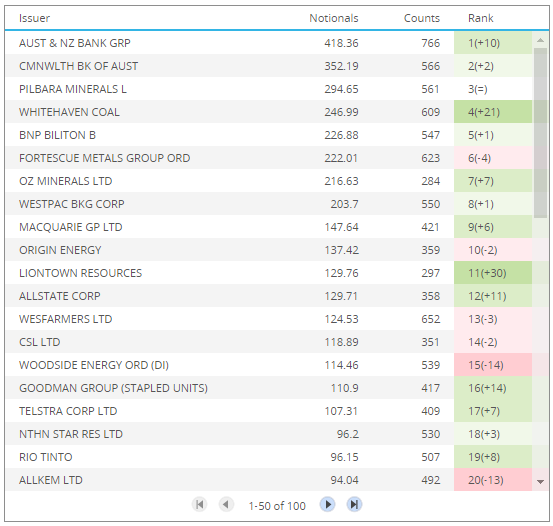Select the ORIGIN ENERGY issuer
The height and width of the screenshot is (526, 553).
click(60, 250)
